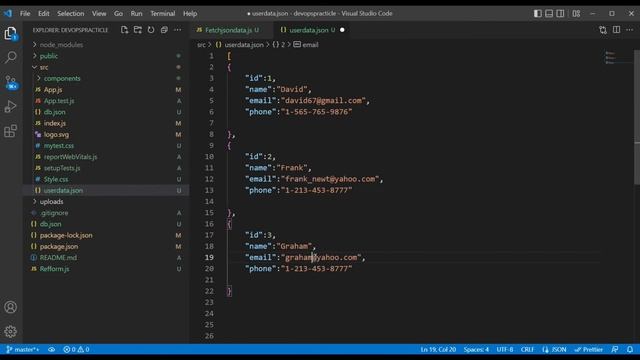Collapse all folders in Explorer
The height and width of the screenshot is (360, 640).
click(x=164, y=30)
